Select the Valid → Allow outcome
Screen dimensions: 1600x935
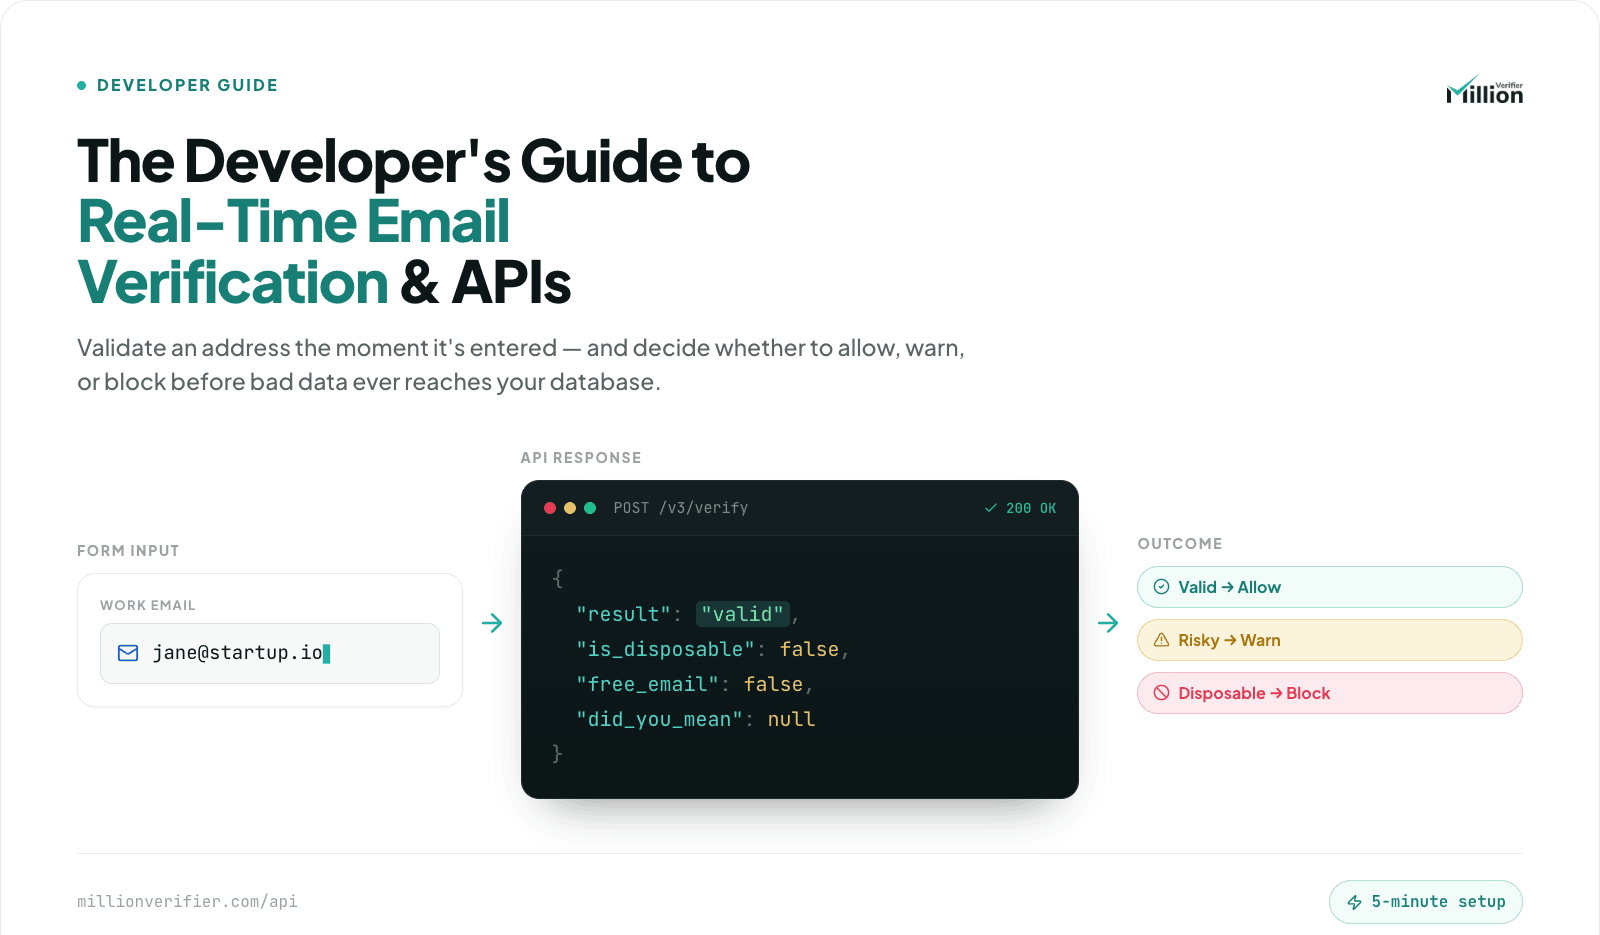coord(1330,587)
